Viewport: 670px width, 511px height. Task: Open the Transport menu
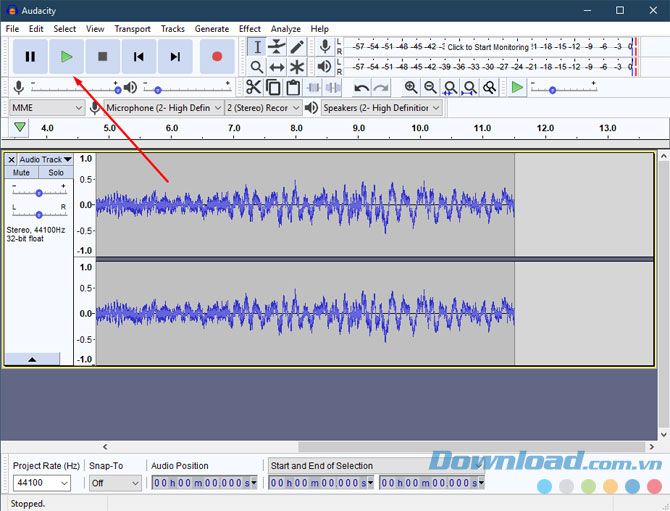point(132,29)
